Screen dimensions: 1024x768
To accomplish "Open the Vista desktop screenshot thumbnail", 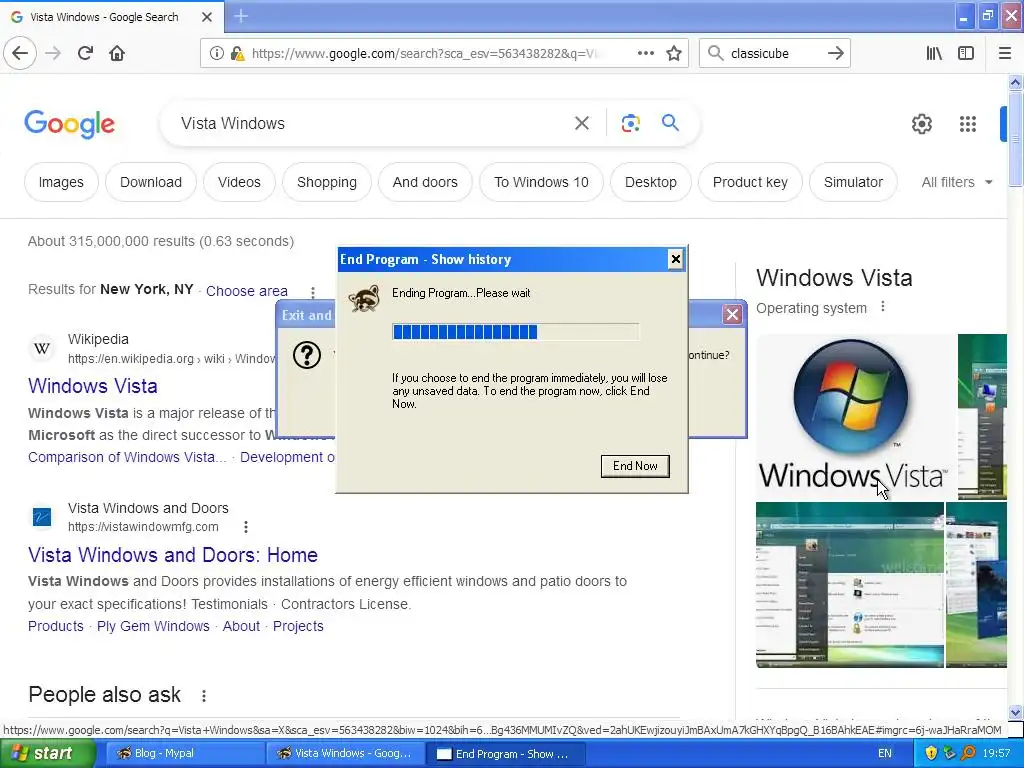I will click(850, 584).
